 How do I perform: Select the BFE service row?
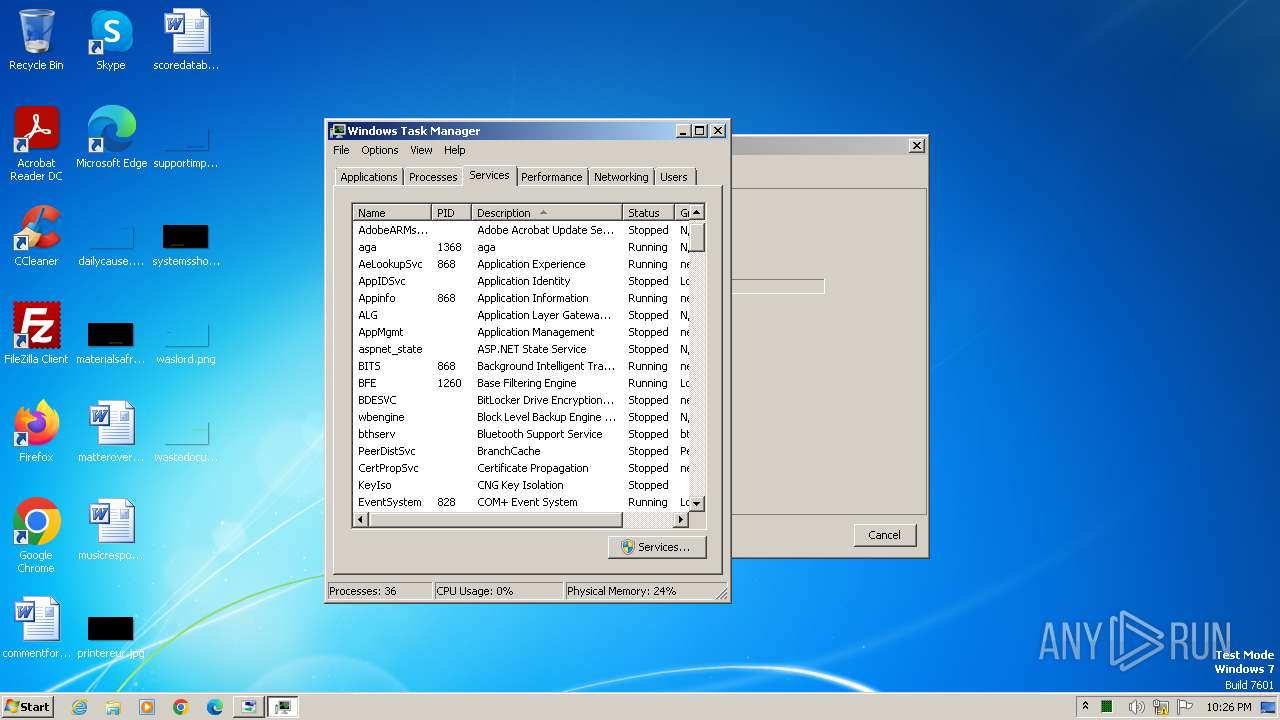[x=521, y=383]
